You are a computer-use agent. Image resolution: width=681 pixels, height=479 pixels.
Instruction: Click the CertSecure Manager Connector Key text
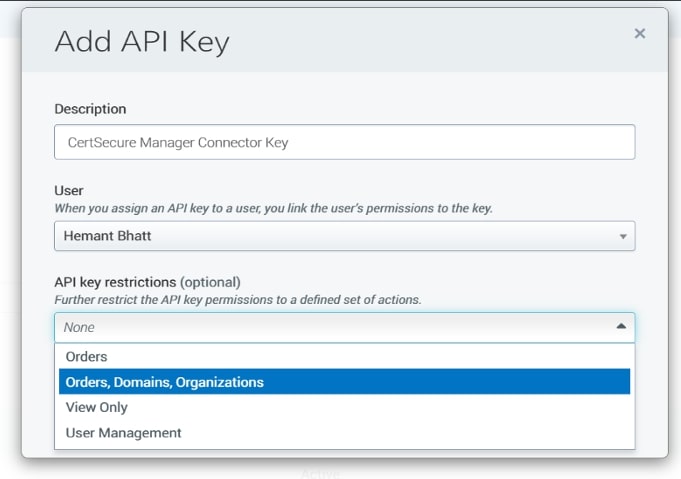tap(178, 142)
